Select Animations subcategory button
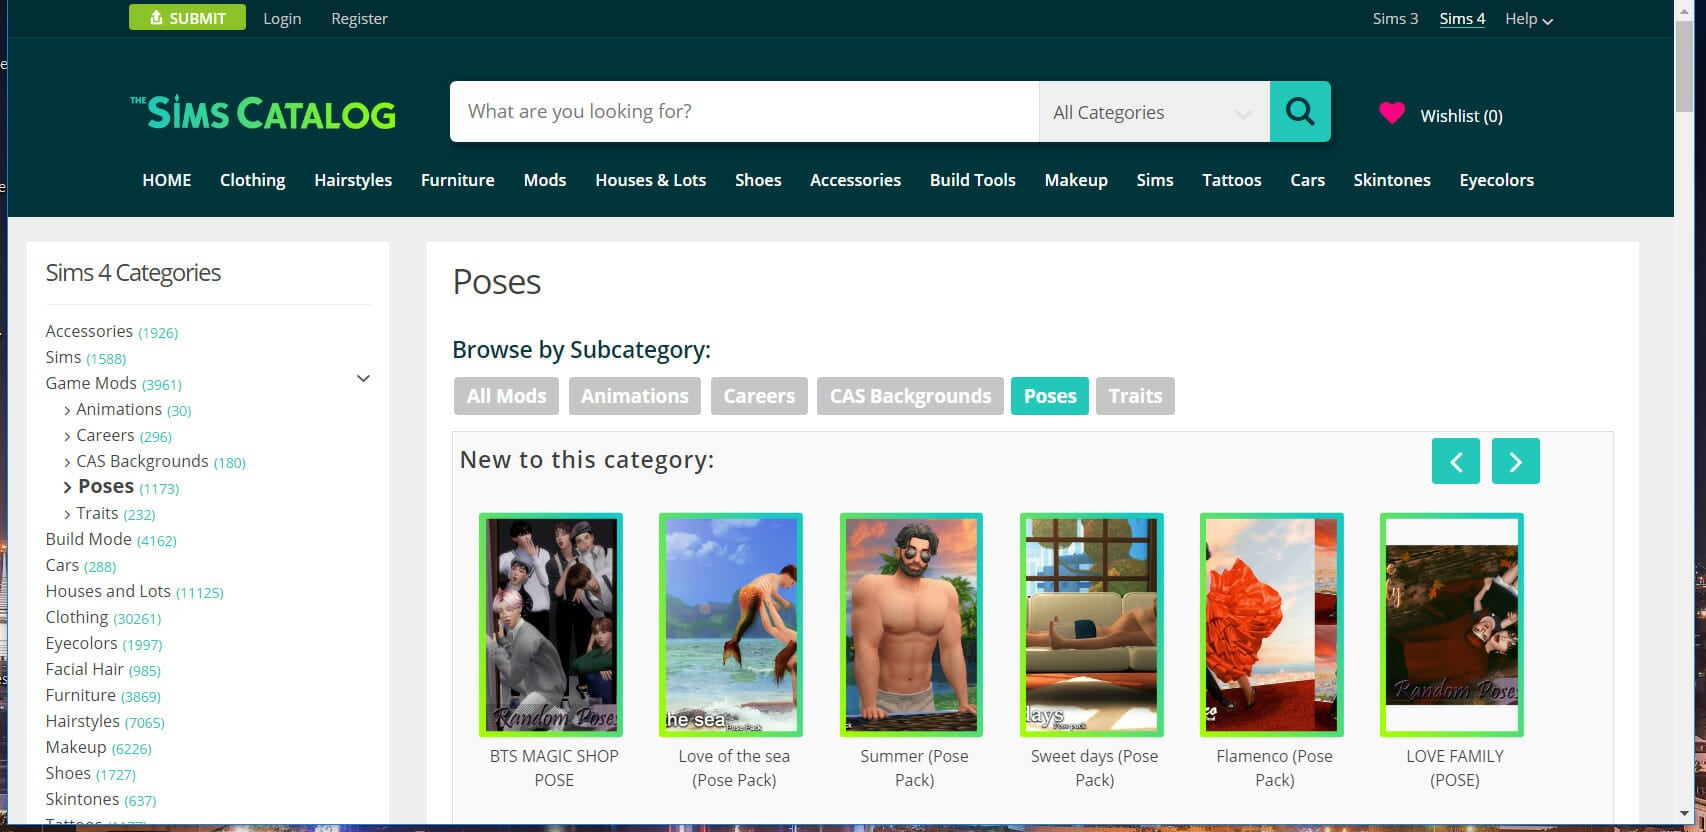Image resolution: width=1706 pixels, height=832 pixels. click(635, 396)
